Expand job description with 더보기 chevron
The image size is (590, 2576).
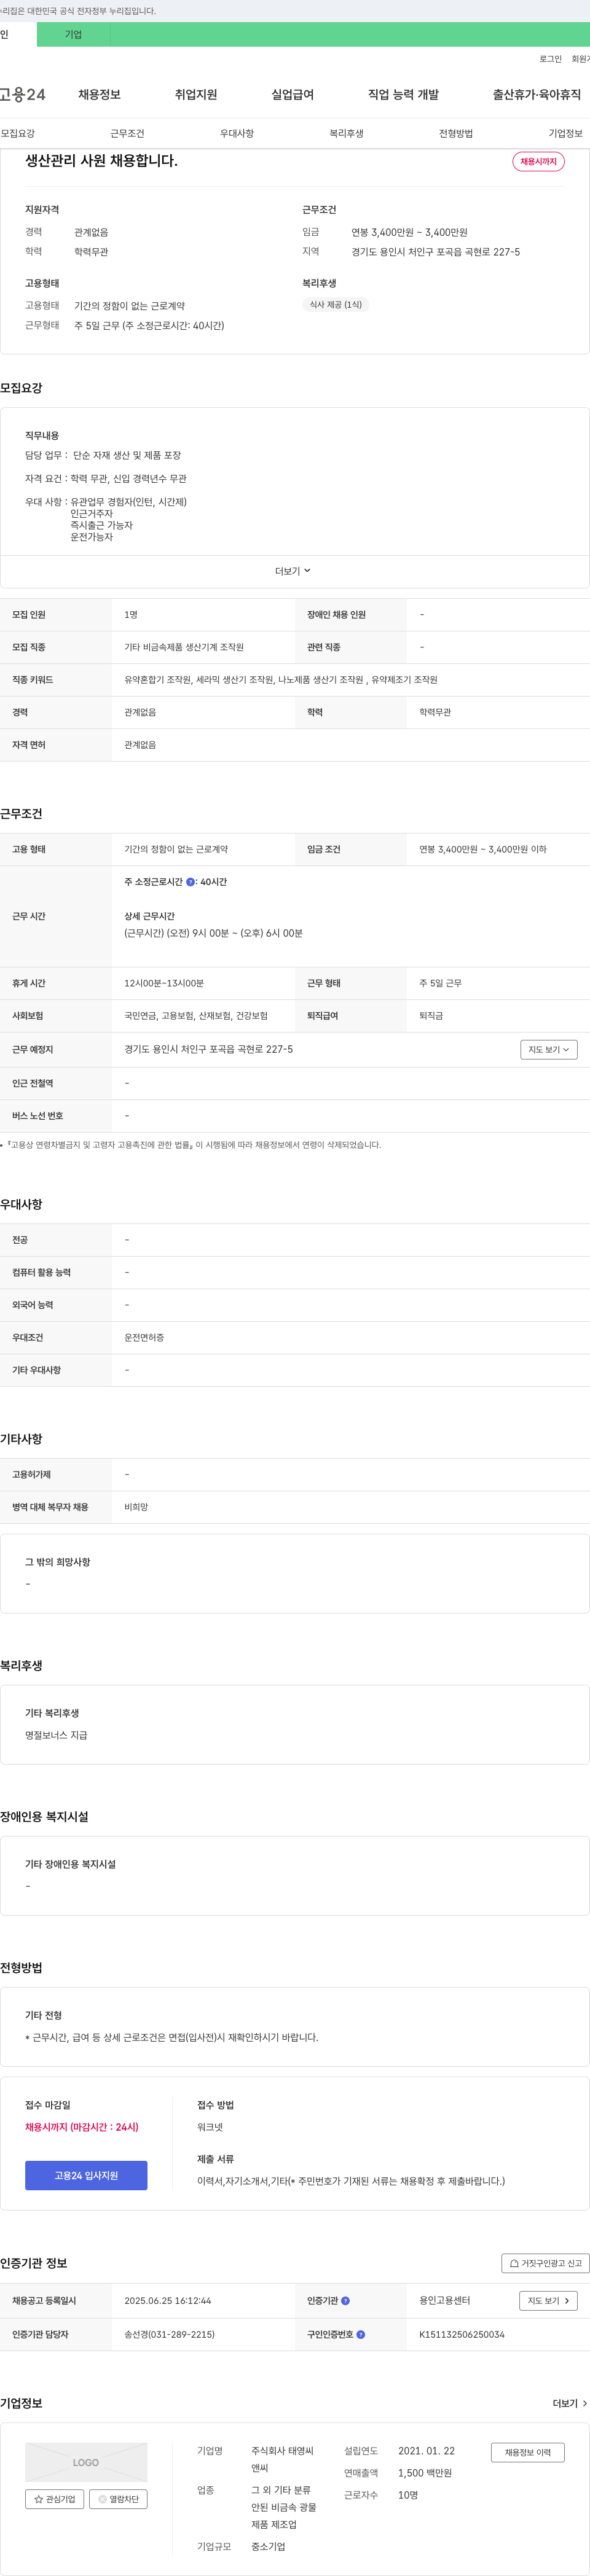(x=293, y=571)
